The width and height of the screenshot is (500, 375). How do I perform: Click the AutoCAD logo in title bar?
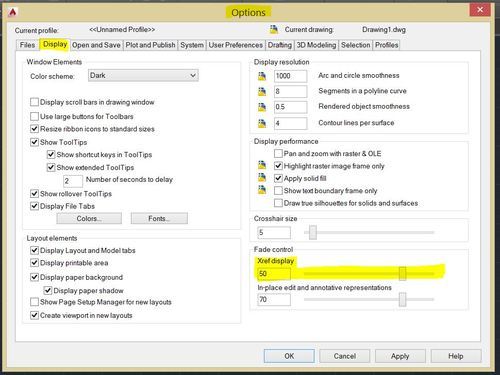(13, 12)
